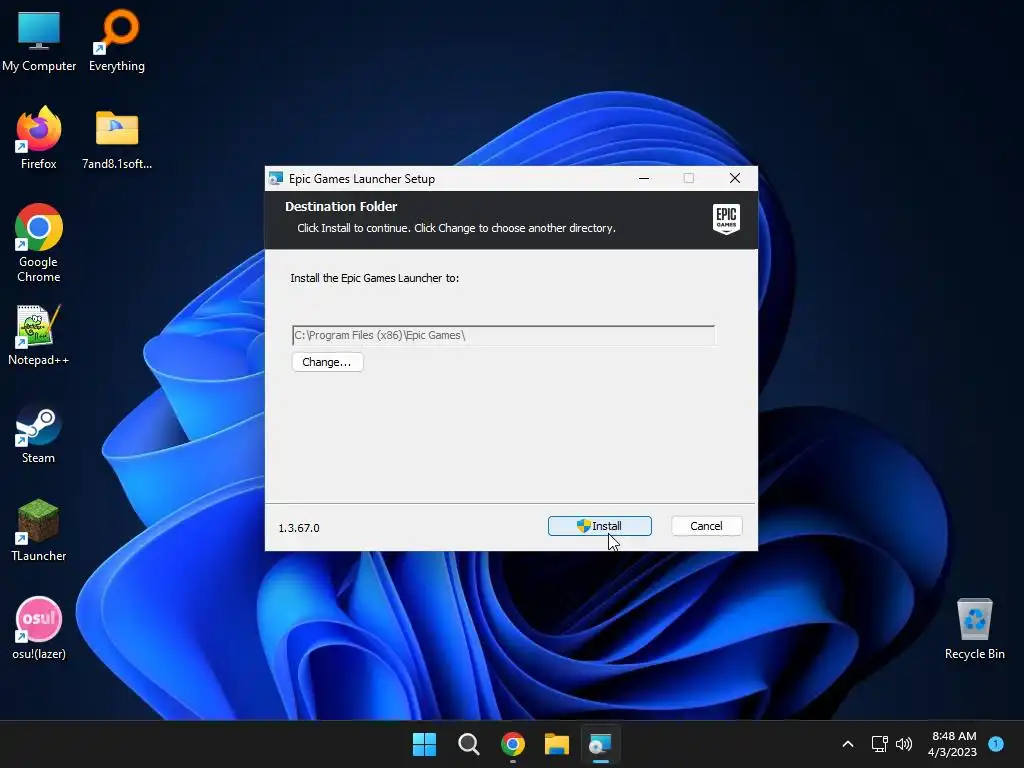The image size is (1024, 768).
Task: Select the My Computer desktop icon
Action: point(39,42)
